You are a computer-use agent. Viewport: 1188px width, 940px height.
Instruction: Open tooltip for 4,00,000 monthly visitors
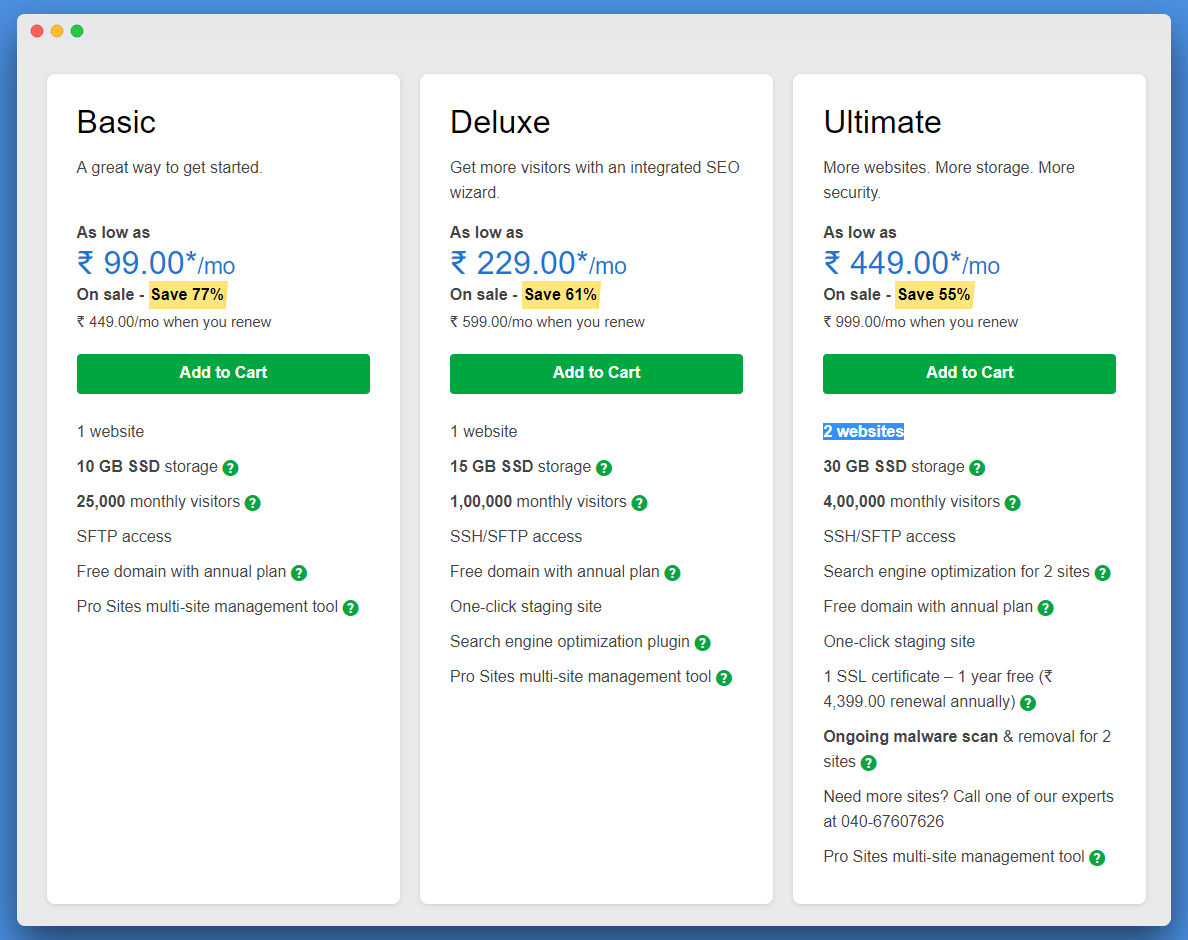pos(1013,502)
